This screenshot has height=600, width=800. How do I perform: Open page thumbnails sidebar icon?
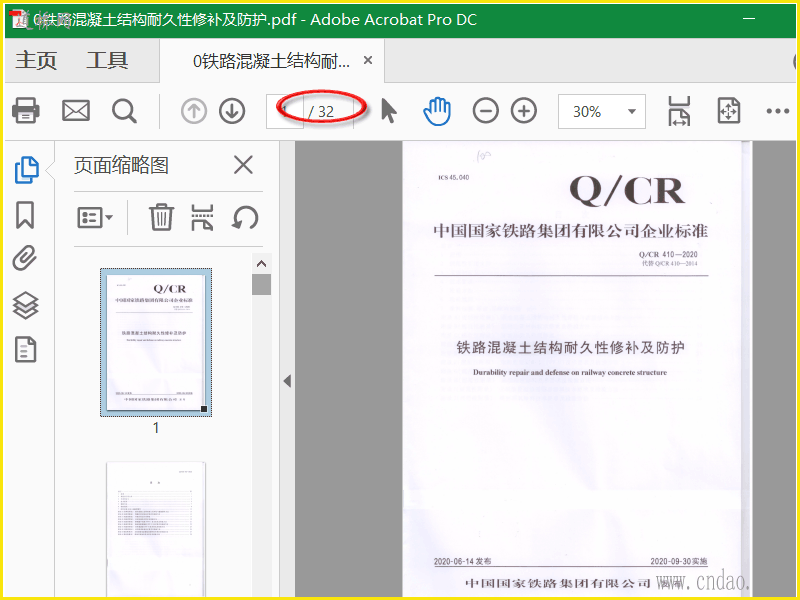[26, 169]
